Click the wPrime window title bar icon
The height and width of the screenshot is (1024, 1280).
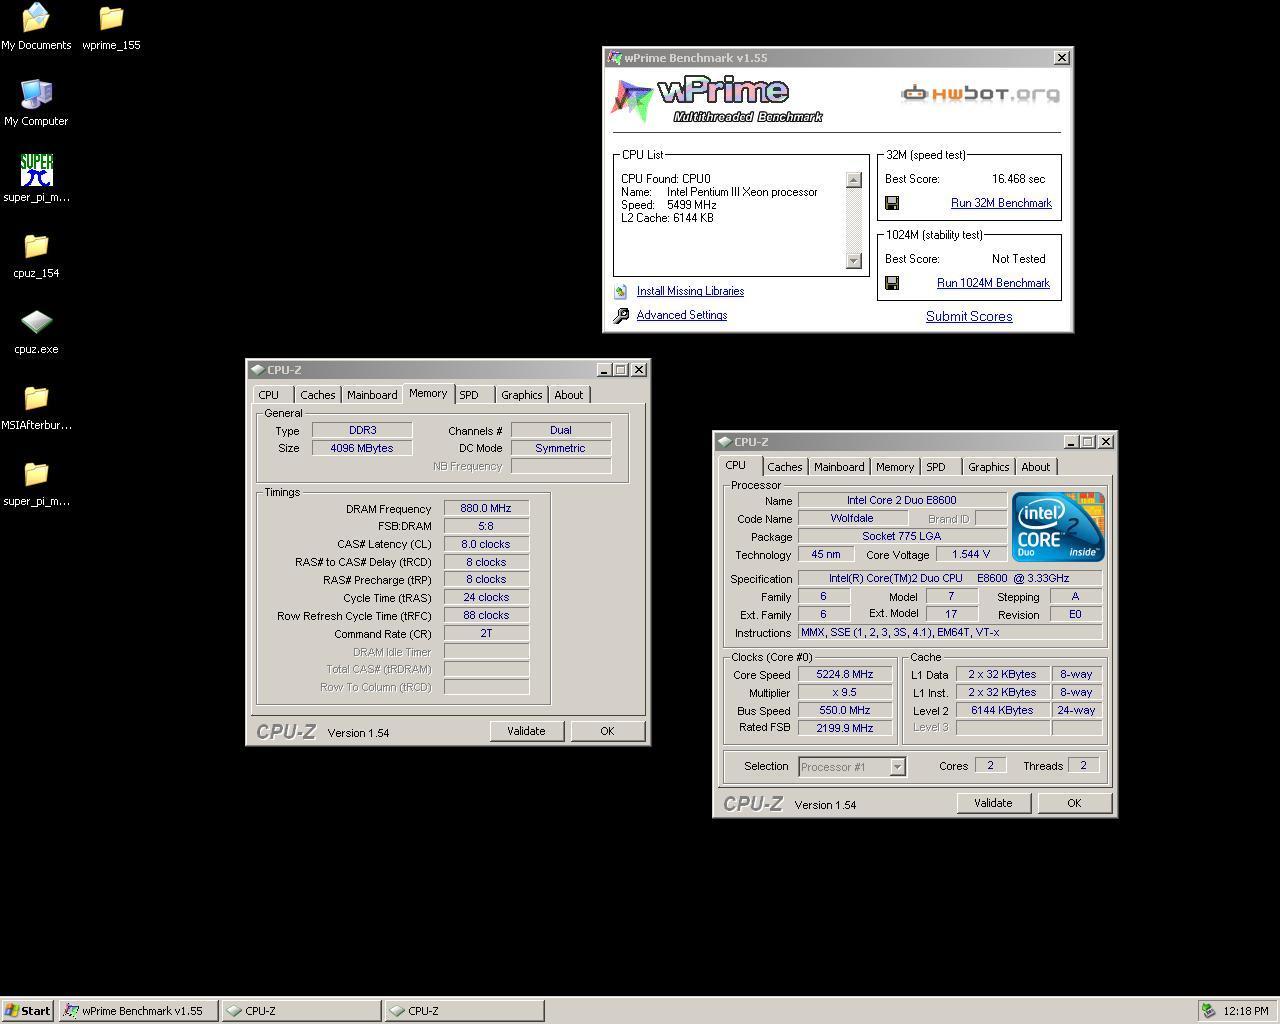(615, 58)
